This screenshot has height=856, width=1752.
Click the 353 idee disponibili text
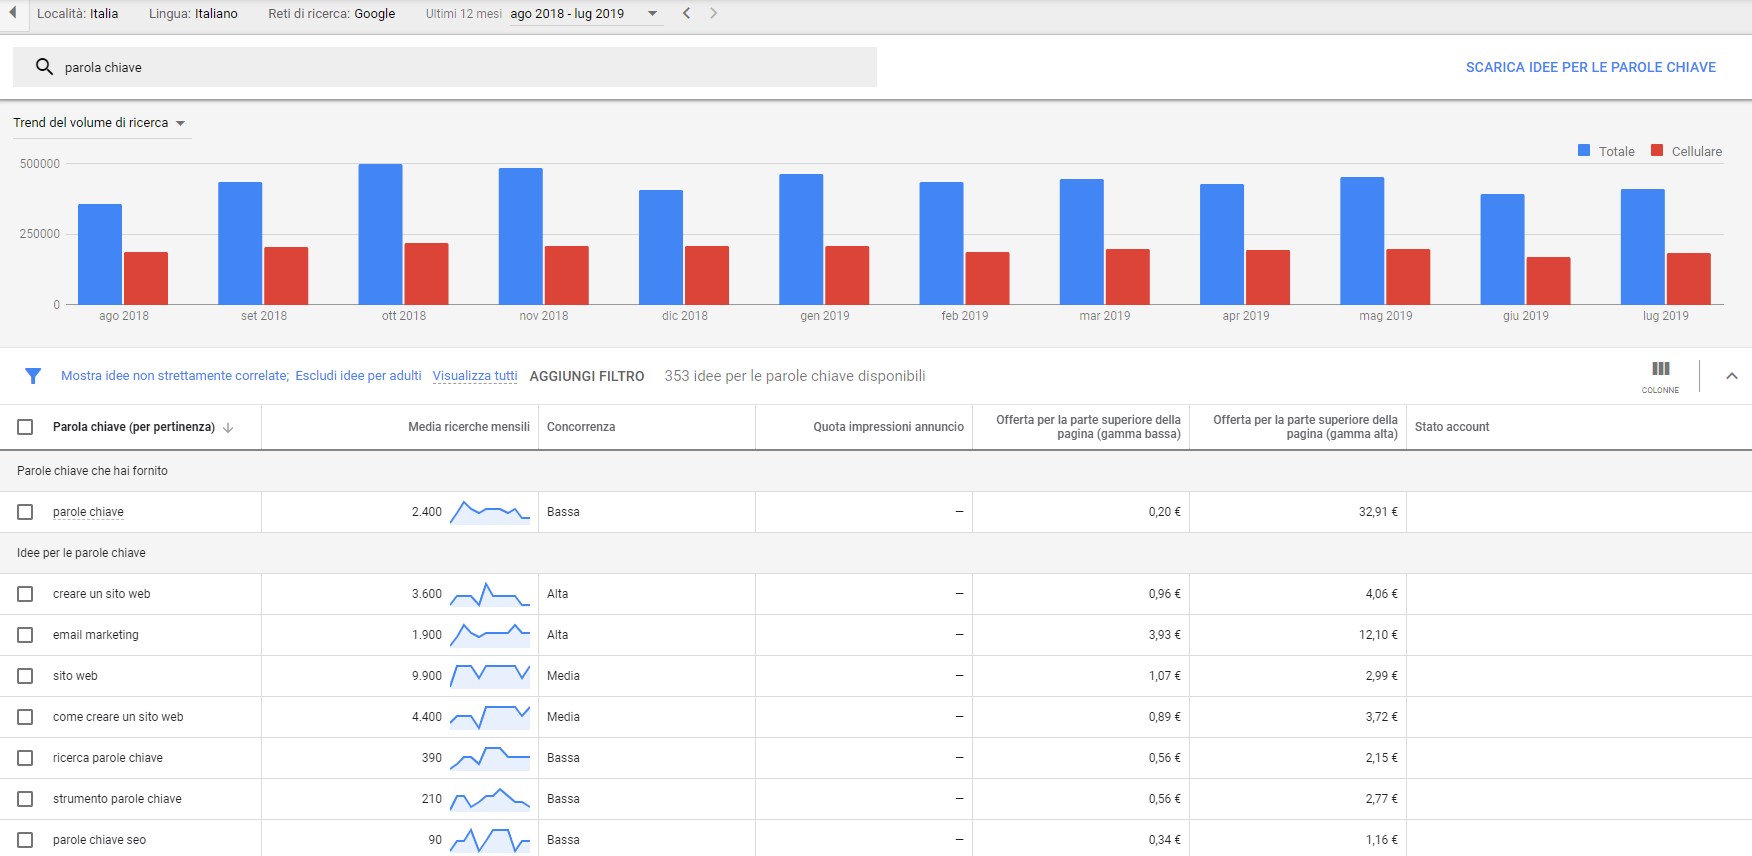(795, 376)
